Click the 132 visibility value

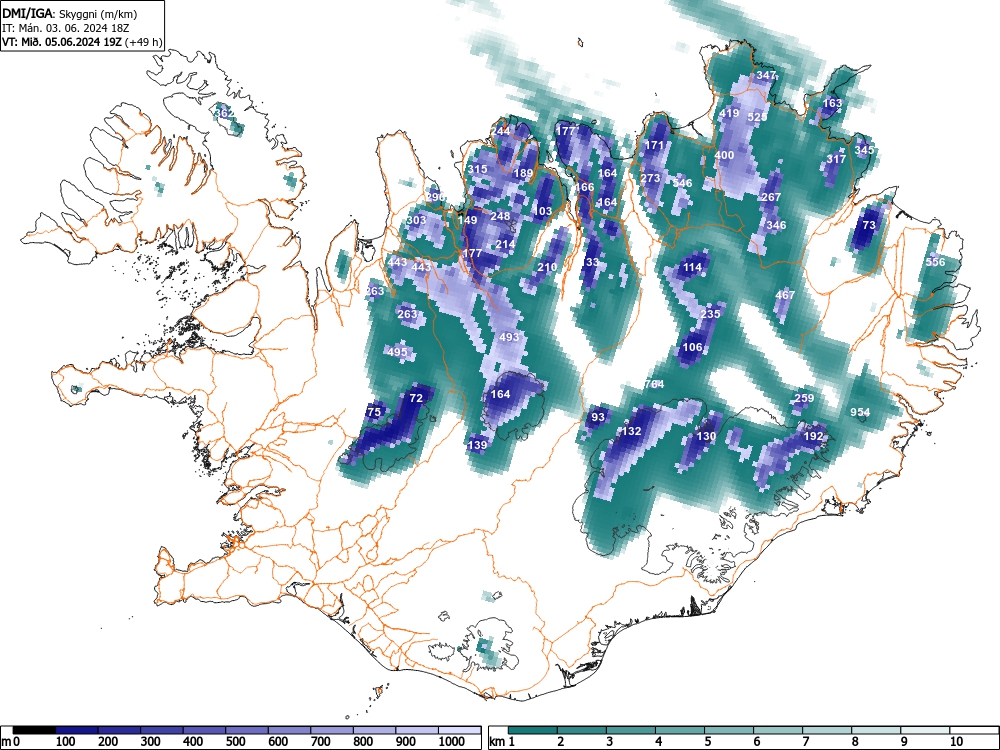631,431
